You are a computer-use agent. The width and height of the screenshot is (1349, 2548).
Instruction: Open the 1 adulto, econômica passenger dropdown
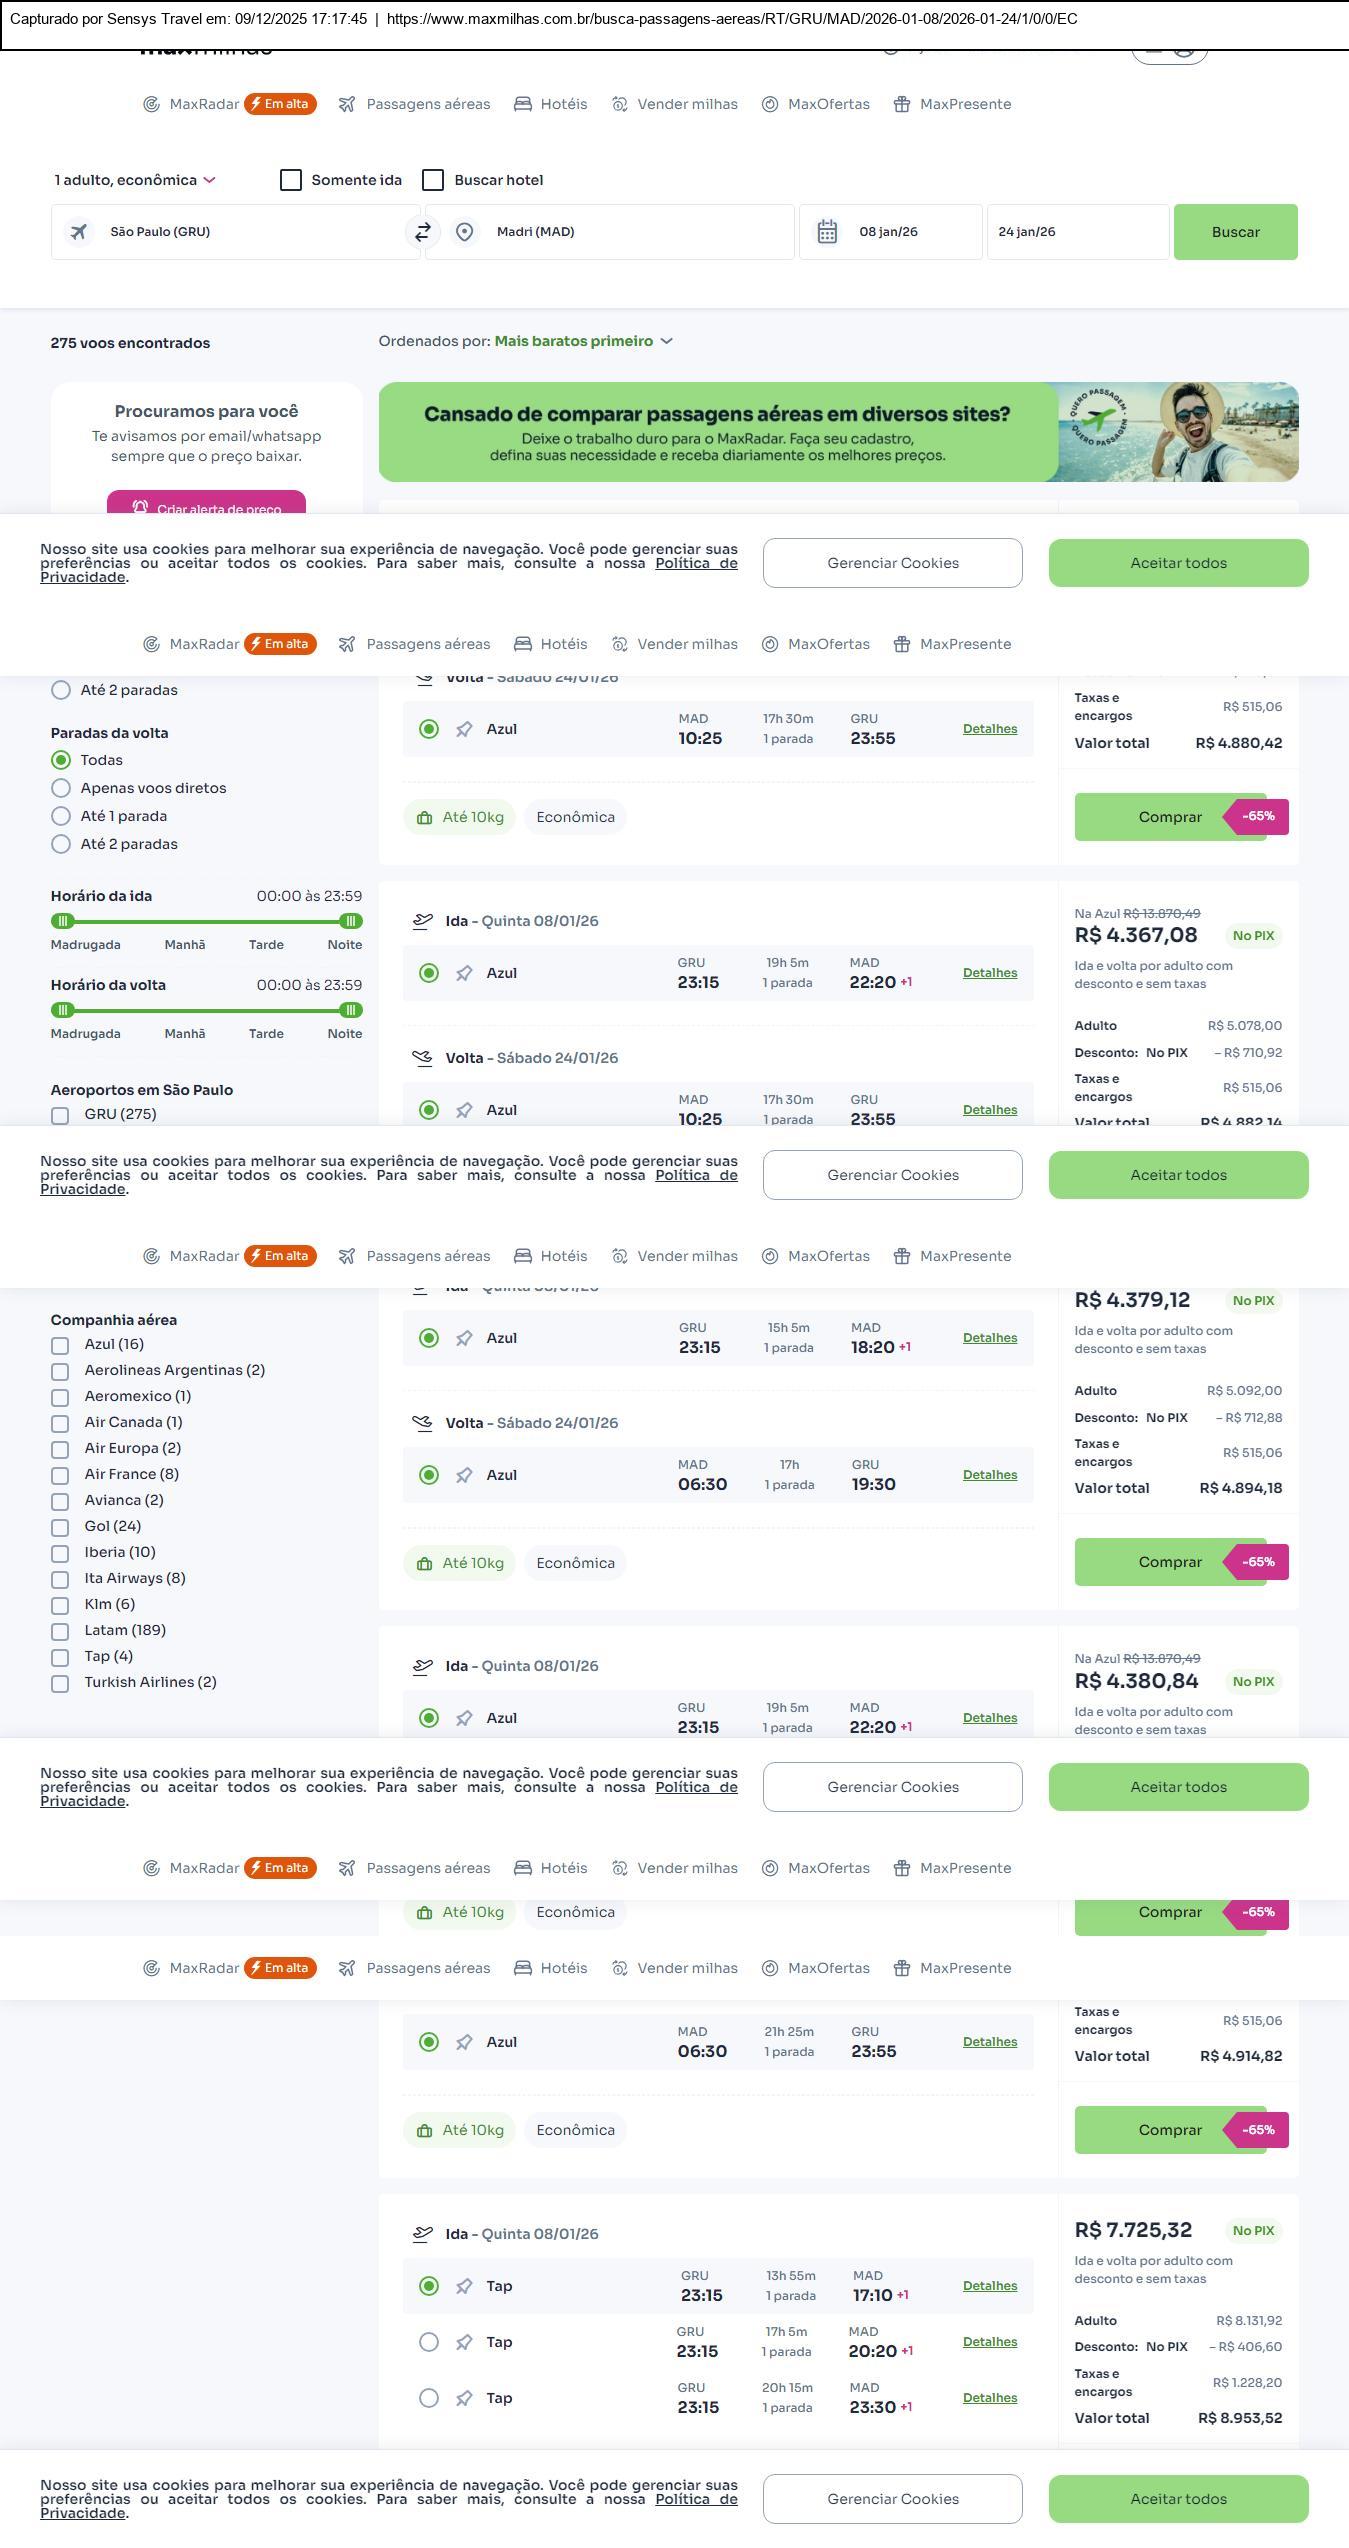[x=135, y=180]
